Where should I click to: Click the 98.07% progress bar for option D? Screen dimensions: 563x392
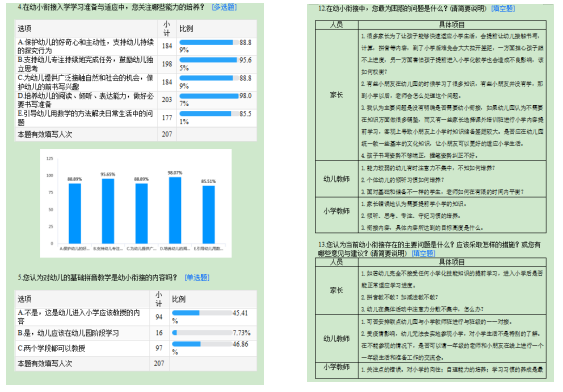coord(209,96)
